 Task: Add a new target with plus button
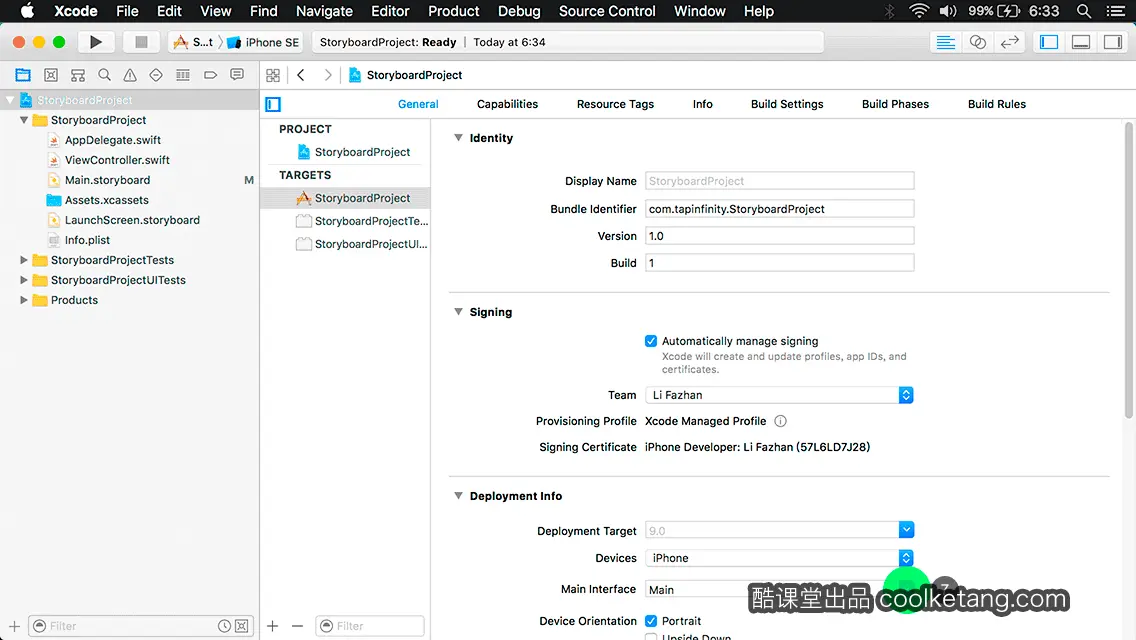pos(272,626)
